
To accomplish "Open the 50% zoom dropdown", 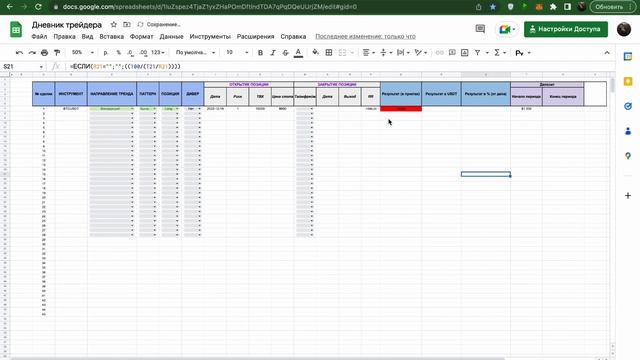I will (x=83, y=53).
